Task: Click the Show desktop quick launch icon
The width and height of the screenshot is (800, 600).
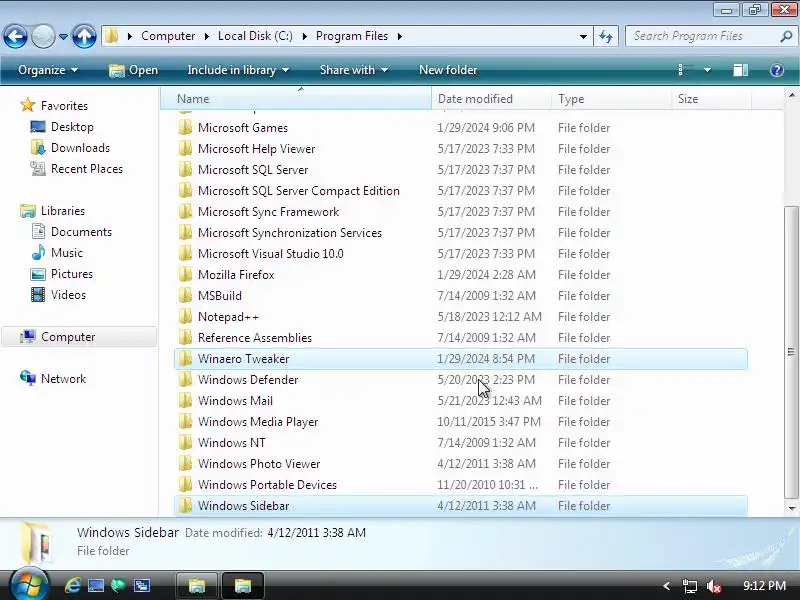Action: point(95,585)
